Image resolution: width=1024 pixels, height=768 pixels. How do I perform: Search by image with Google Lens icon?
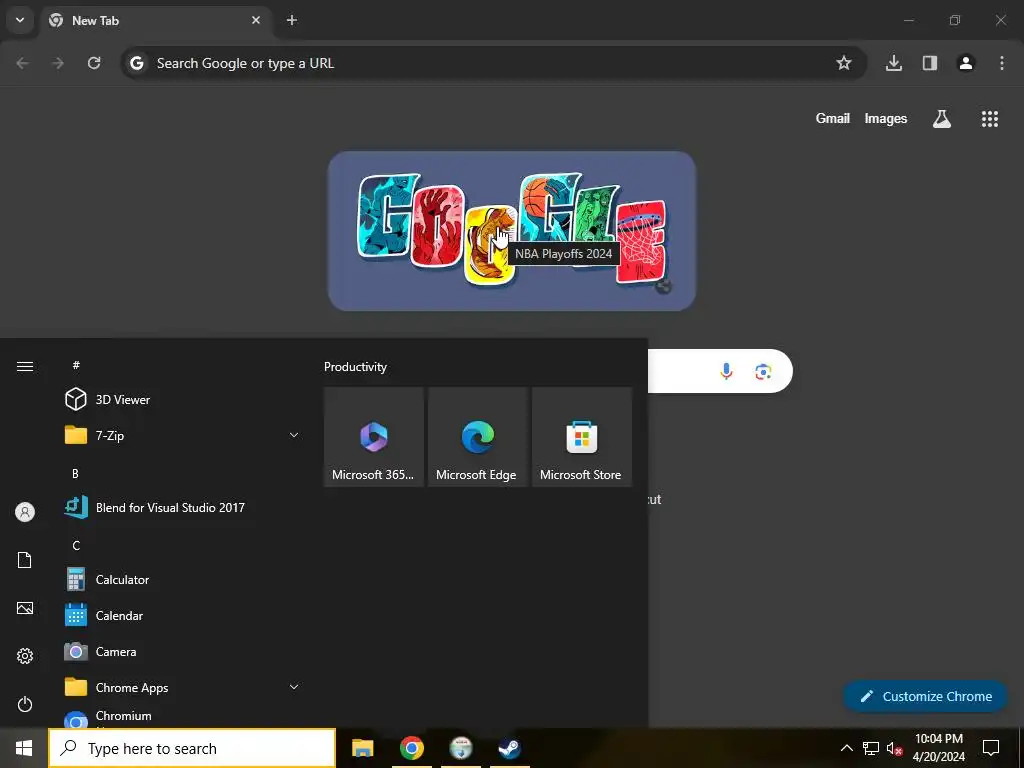pyautogui.click(x=763, y=371)
